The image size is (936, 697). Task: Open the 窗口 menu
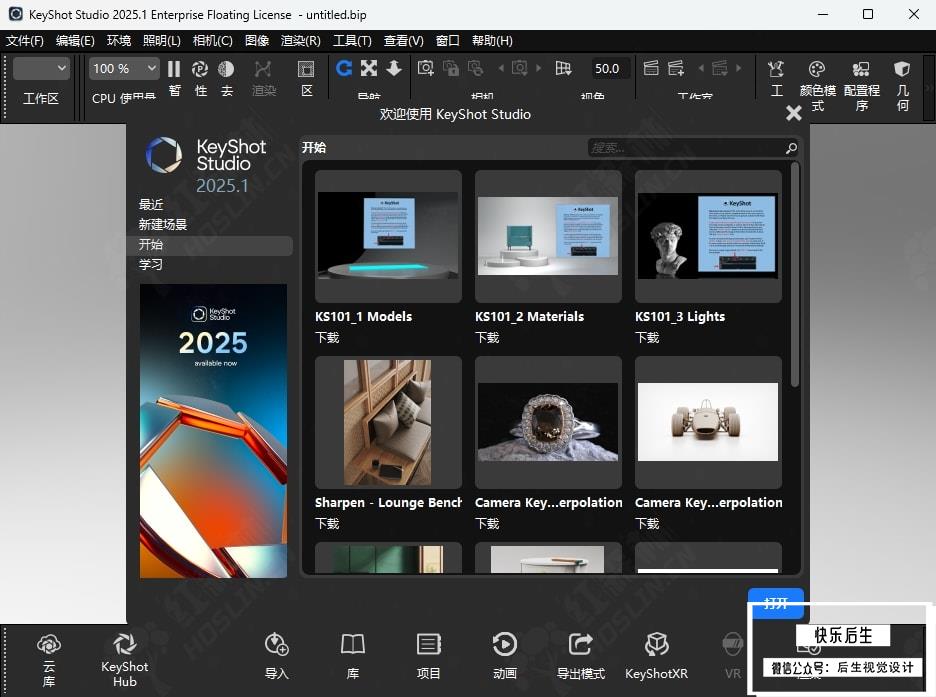click(x=448, y=41)
